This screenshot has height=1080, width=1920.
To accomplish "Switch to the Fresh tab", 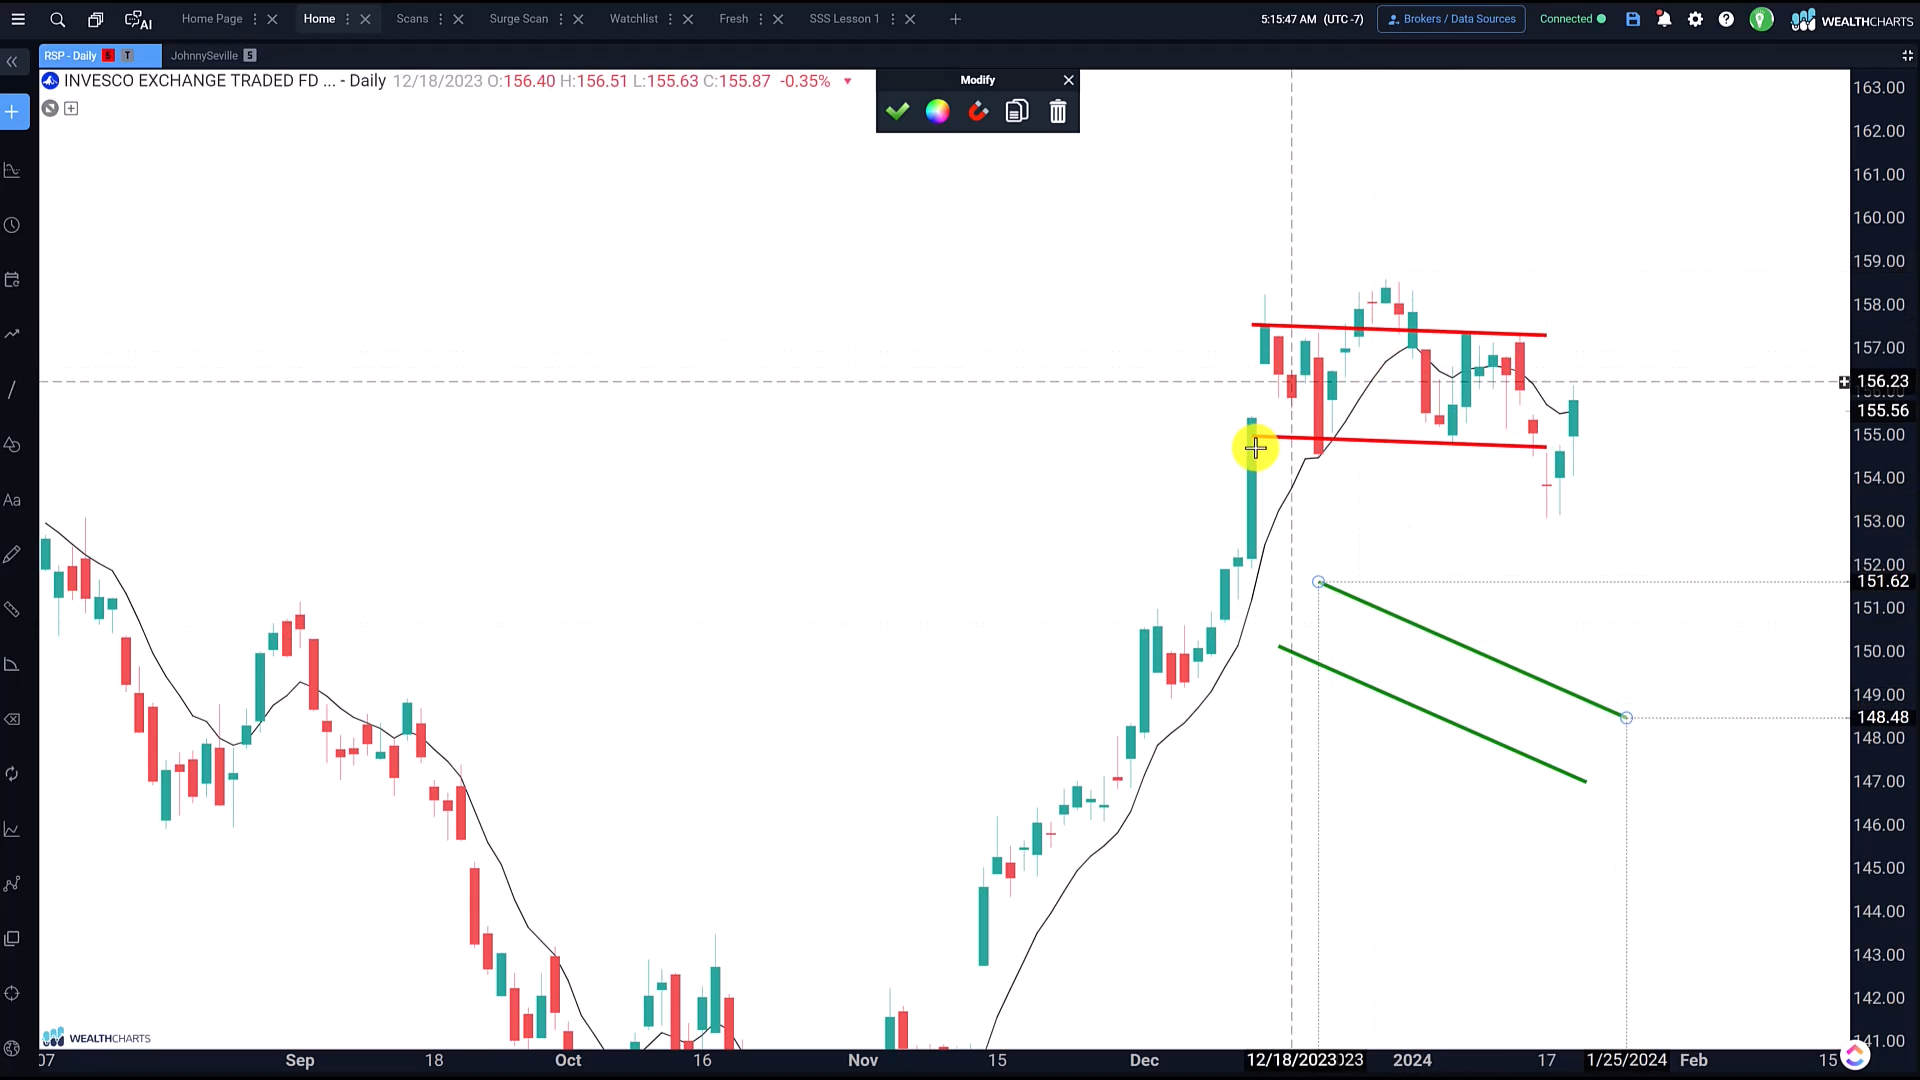I will point(733,19).
